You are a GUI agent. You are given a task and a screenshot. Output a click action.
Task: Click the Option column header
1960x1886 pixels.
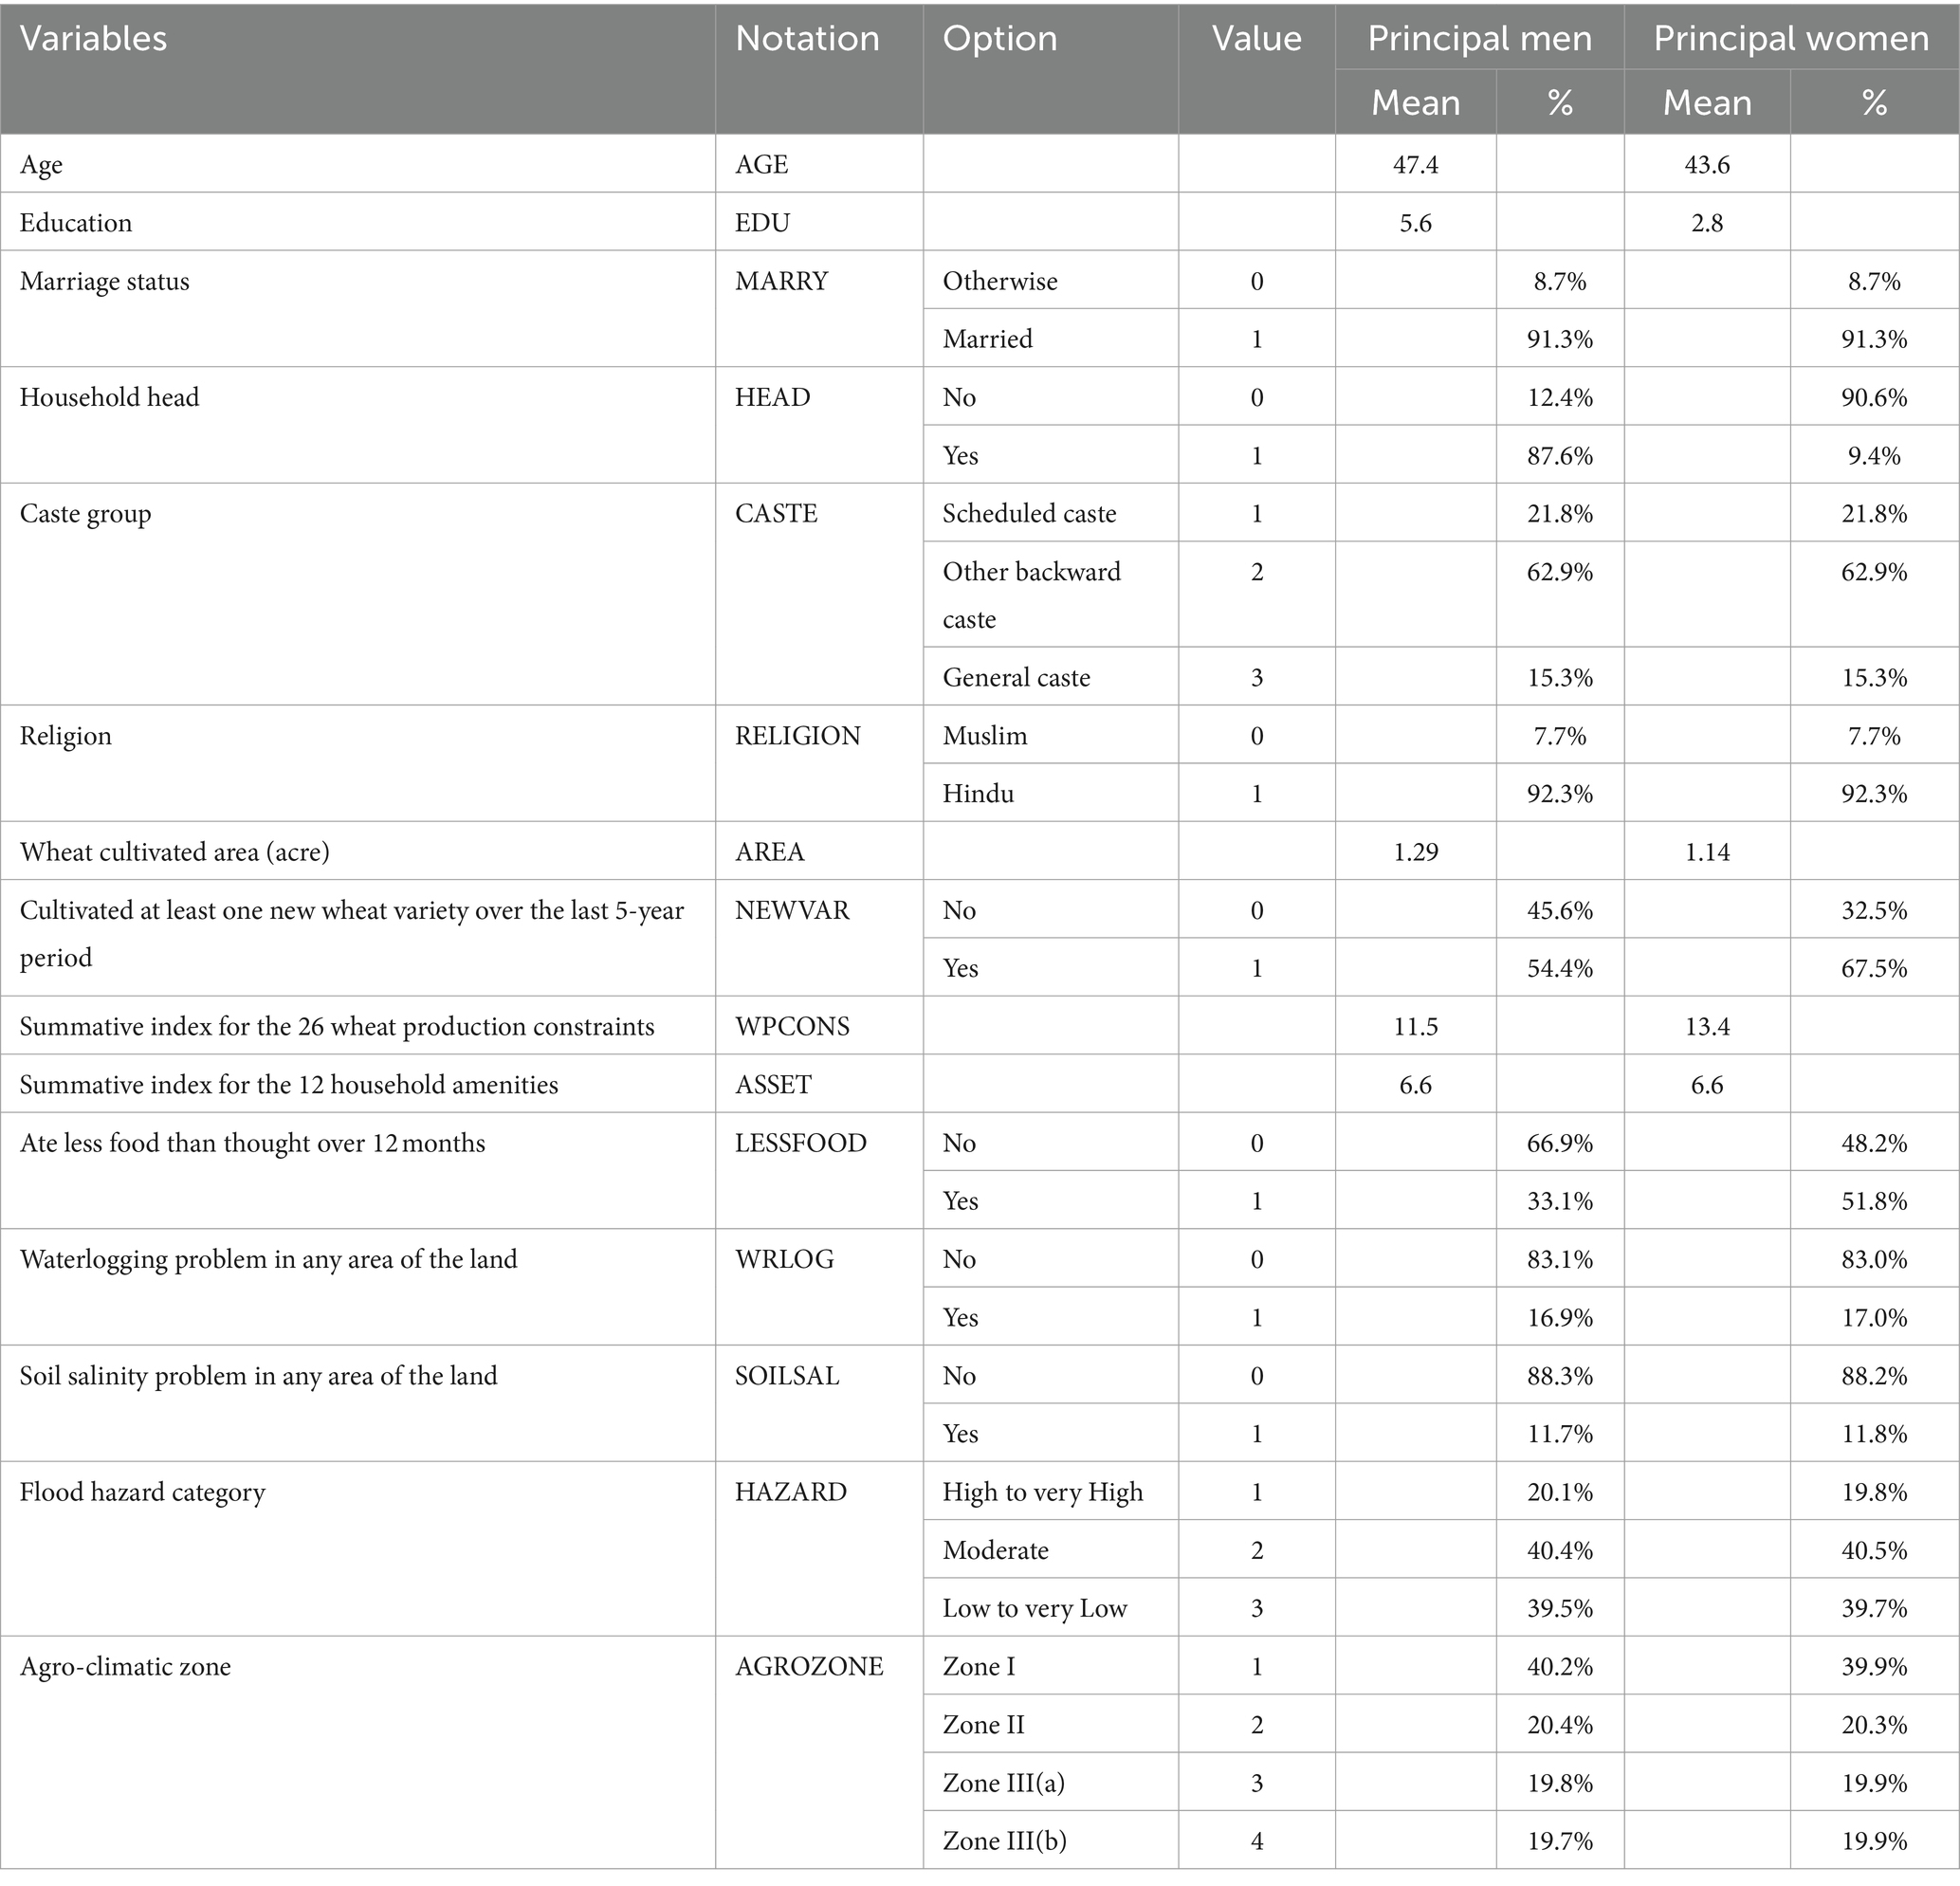pos(999,39)
